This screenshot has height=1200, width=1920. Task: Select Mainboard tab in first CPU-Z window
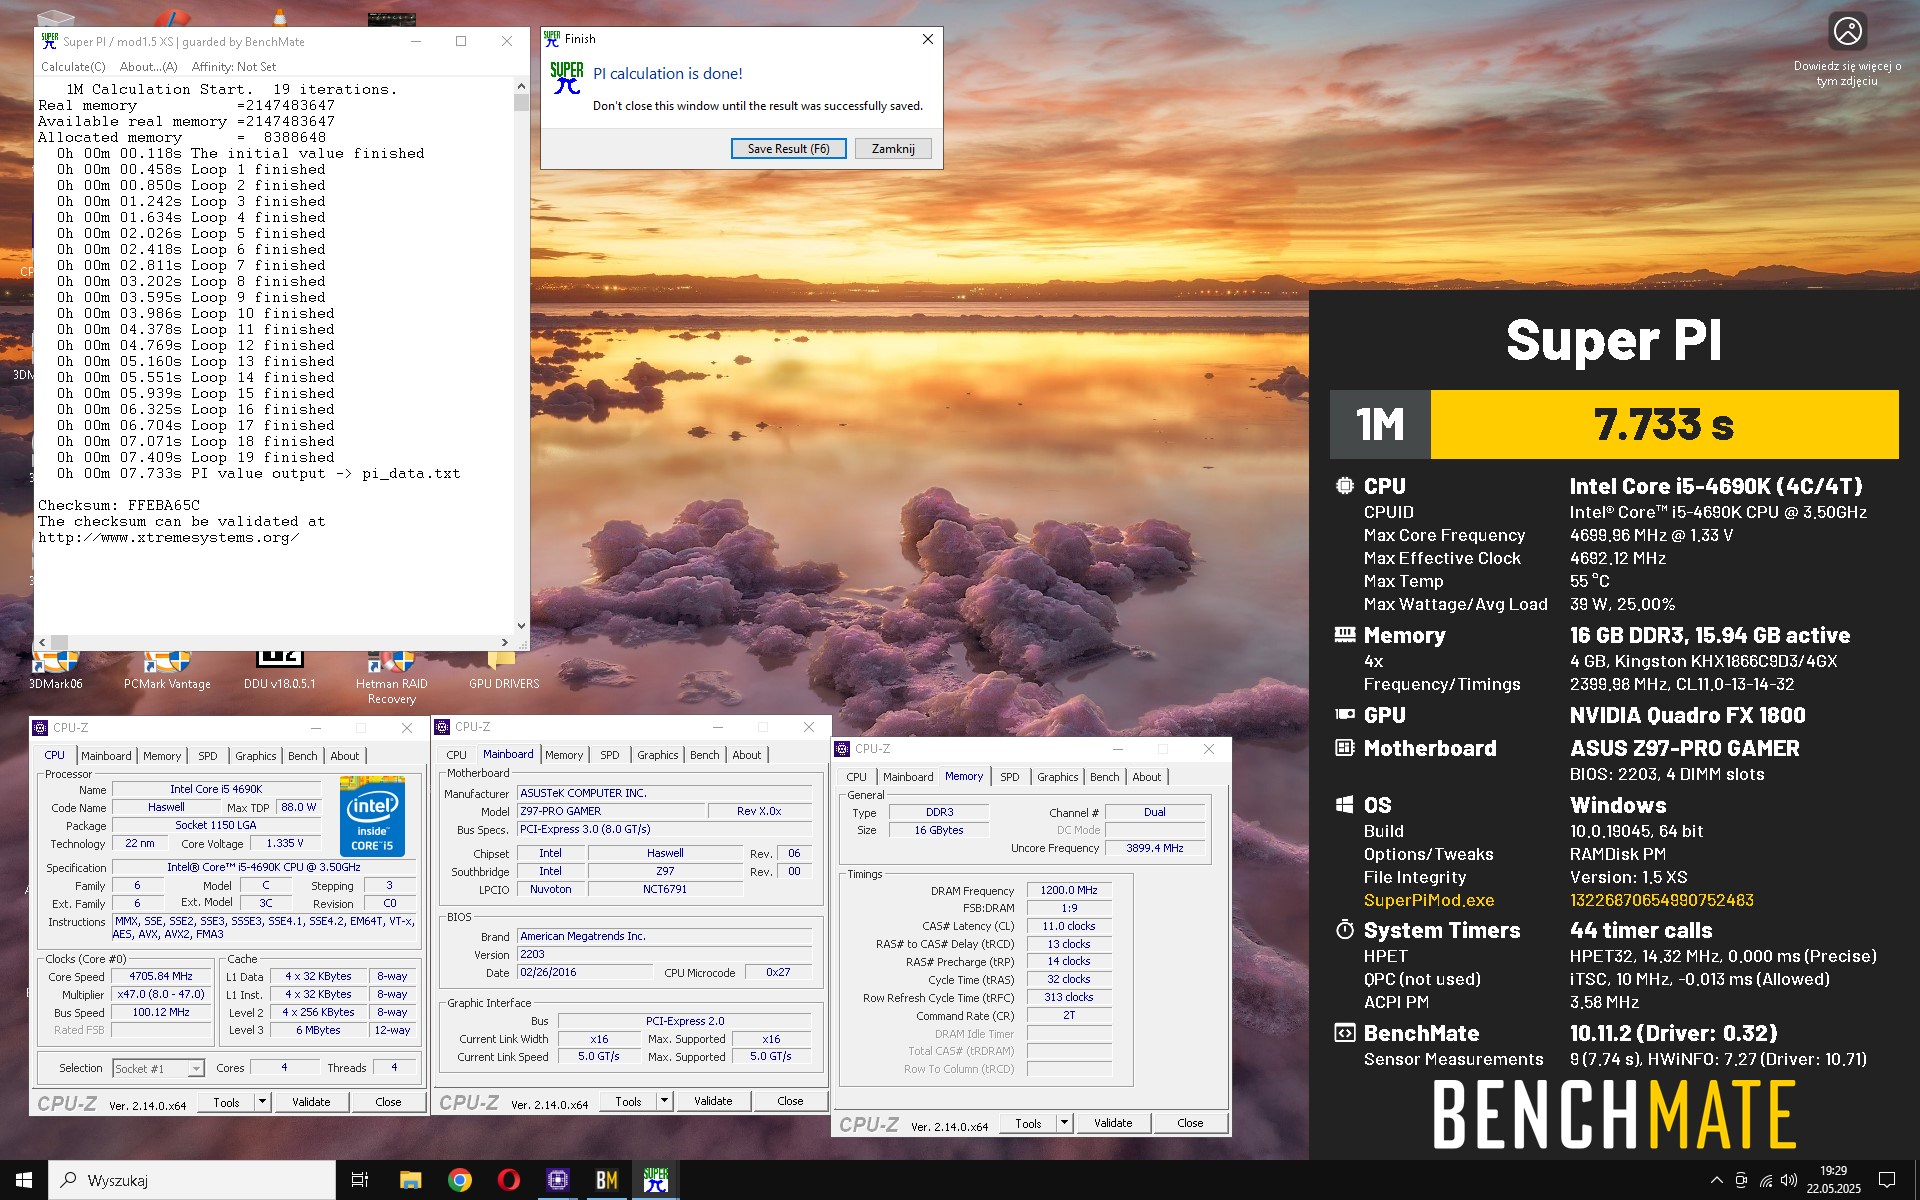(x=106, y=756)
